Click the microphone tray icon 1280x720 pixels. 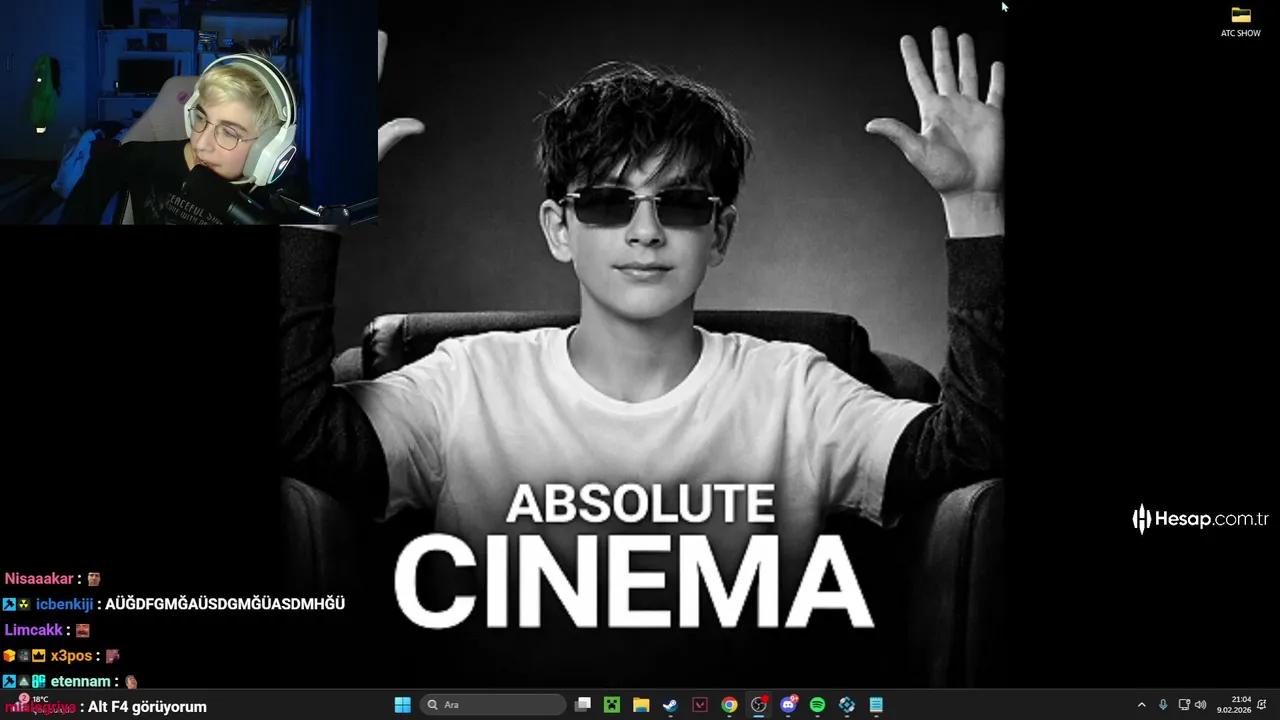click(1163, 705)
